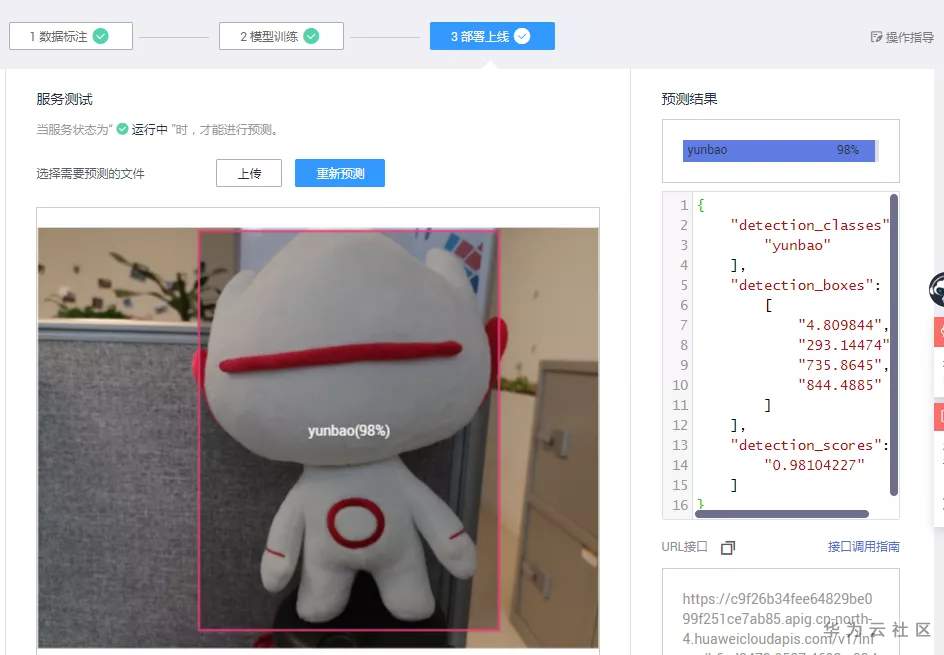
Task: Click the check icon on 部署上线
Action: point(522,36)
